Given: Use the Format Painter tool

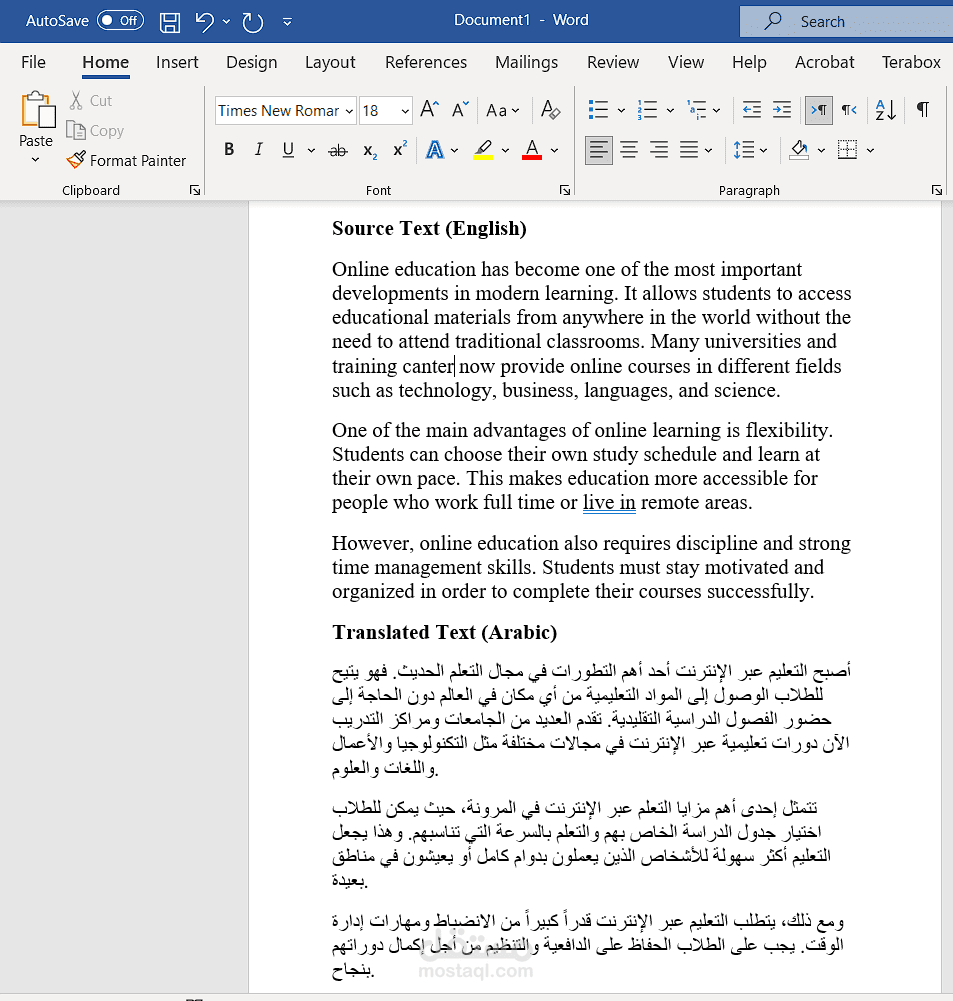Looking at the screenshot, I should click(126, 160).
